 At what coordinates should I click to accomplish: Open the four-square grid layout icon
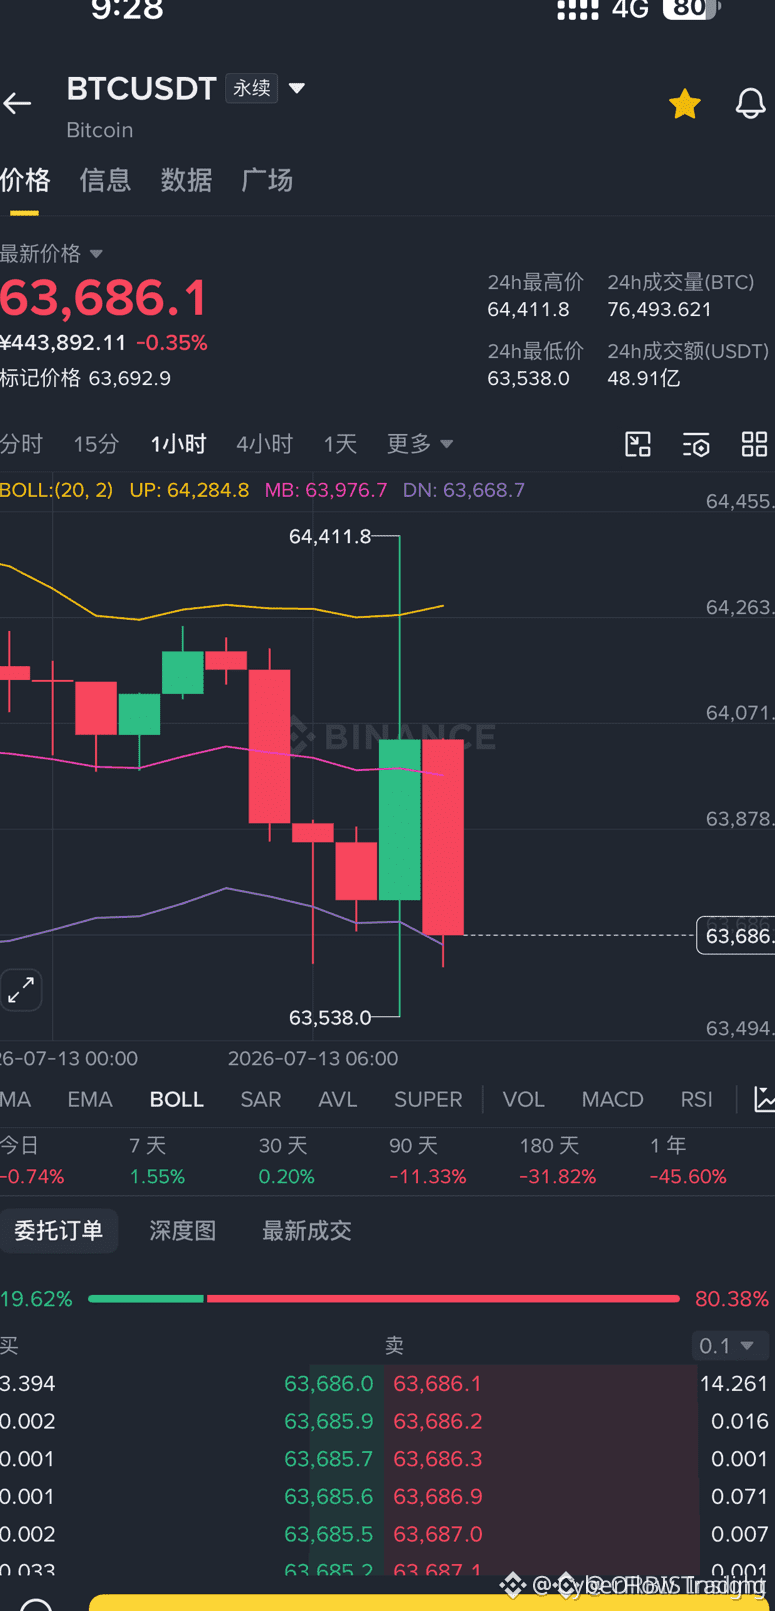(754, 444)
